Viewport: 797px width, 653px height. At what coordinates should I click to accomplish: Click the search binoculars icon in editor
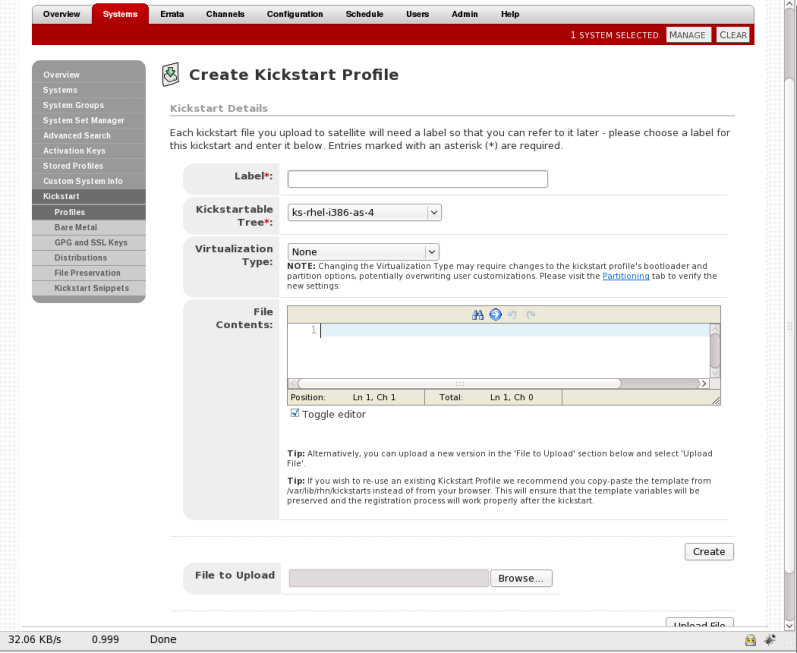tap(478, 314)
